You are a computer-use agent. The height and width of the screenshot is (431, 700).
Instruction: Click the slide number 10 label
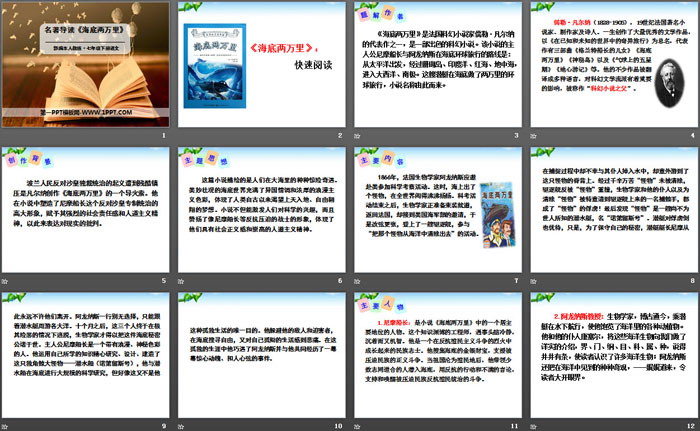coord(339,426)
